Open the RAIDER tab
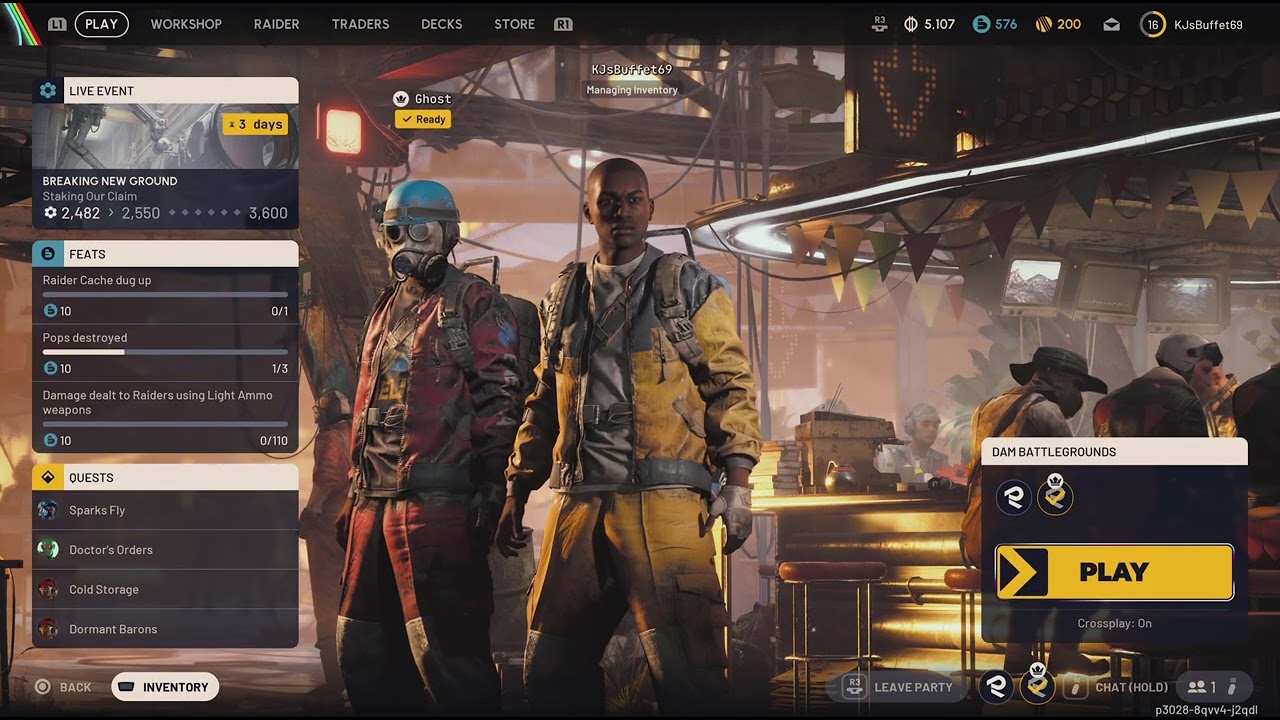The width and height of the screenshot is (1280, 720). point(276,24)
